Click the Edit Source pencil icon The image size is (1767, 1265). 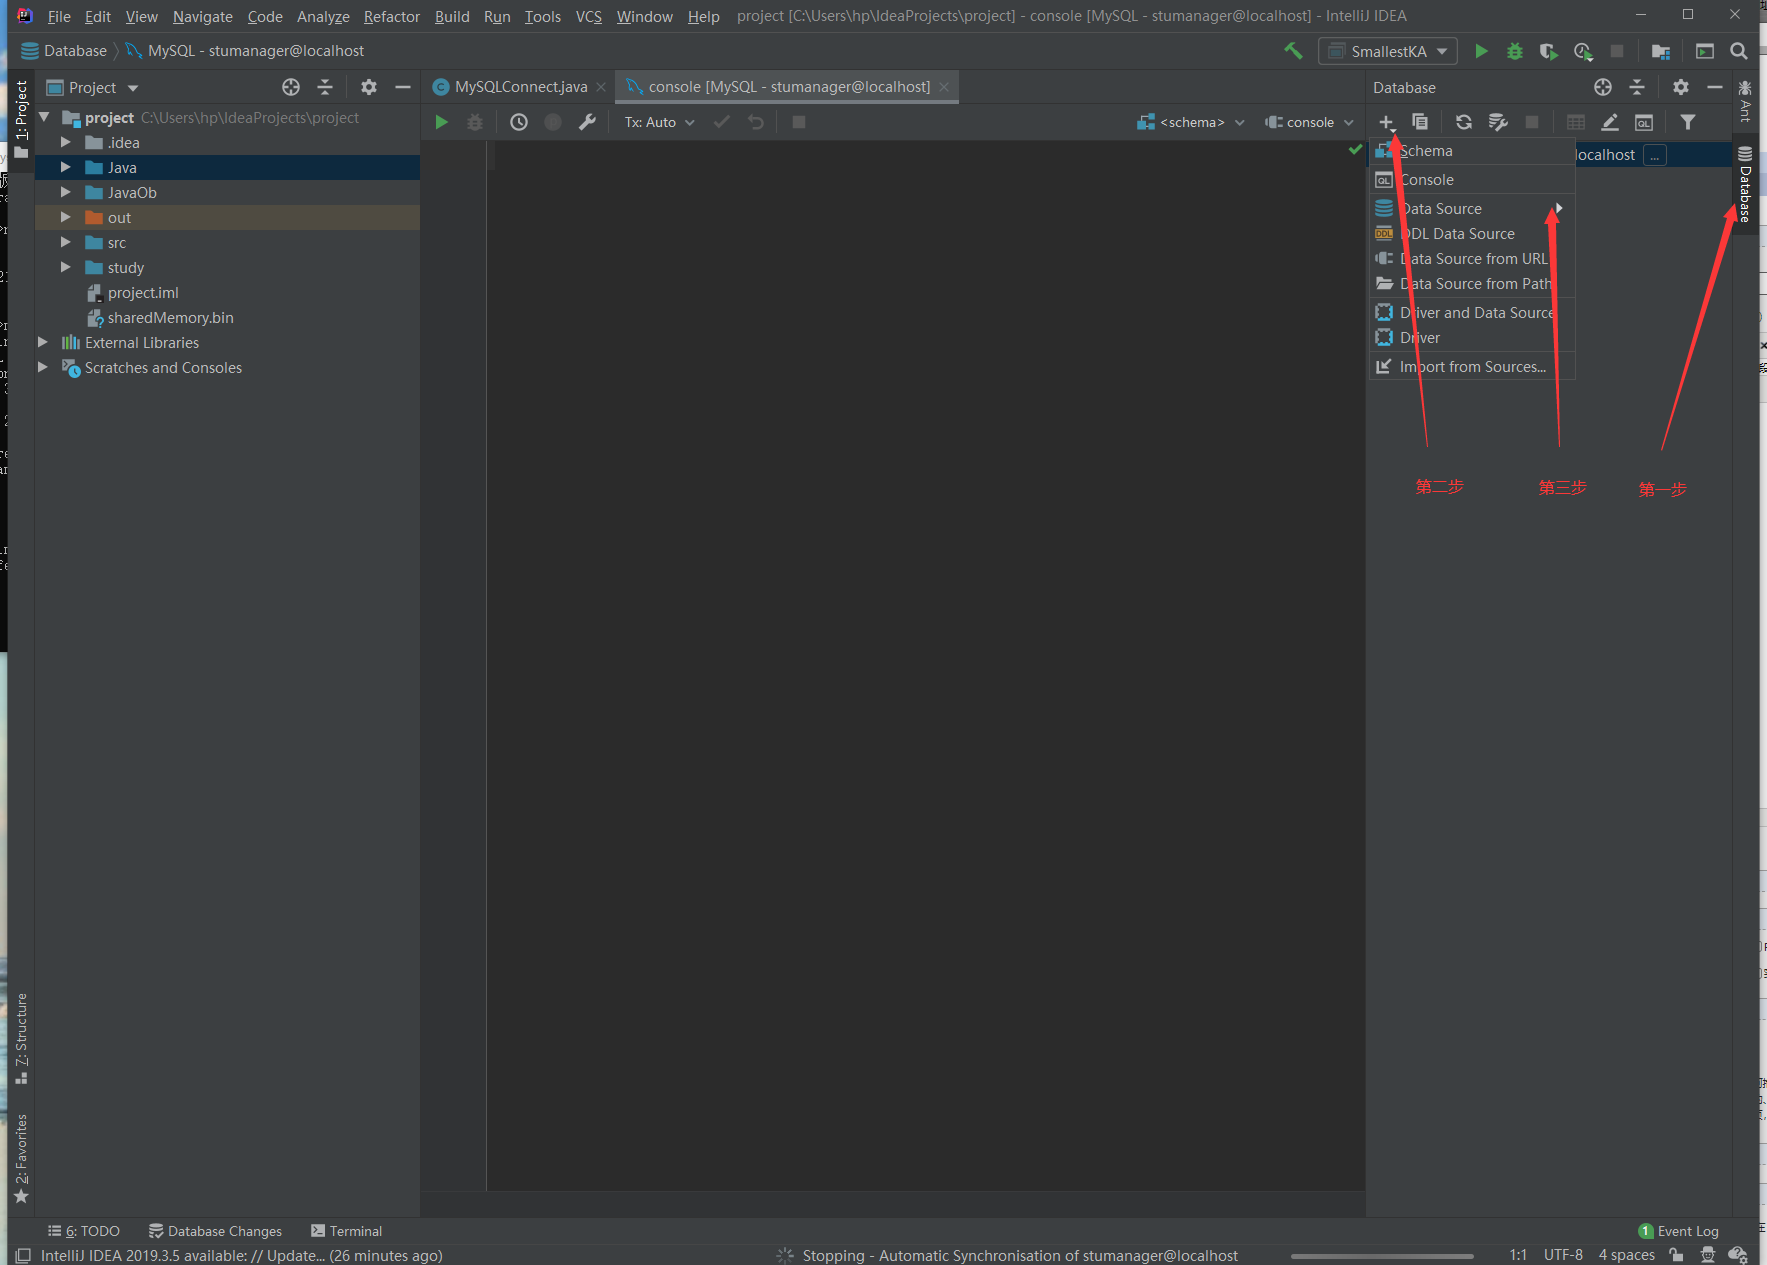[1610, 122]
